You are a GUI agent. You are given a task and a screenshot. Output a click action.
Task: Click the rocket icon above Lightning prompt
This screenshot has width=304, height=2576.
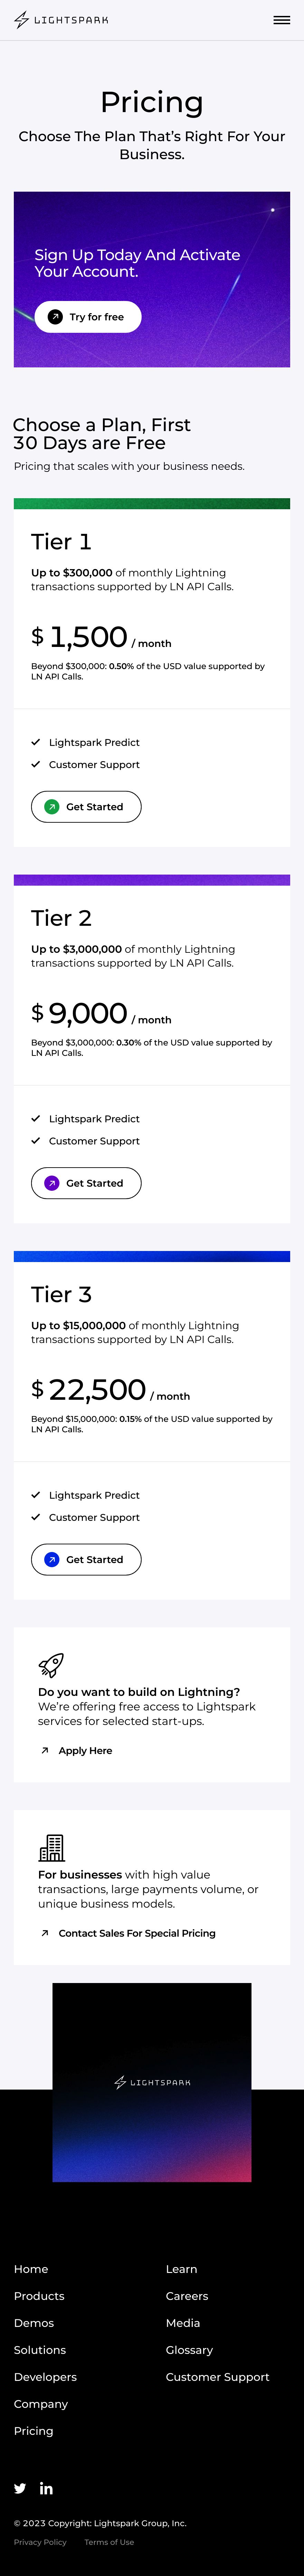pyautogui.click(x=51, y=1664)
